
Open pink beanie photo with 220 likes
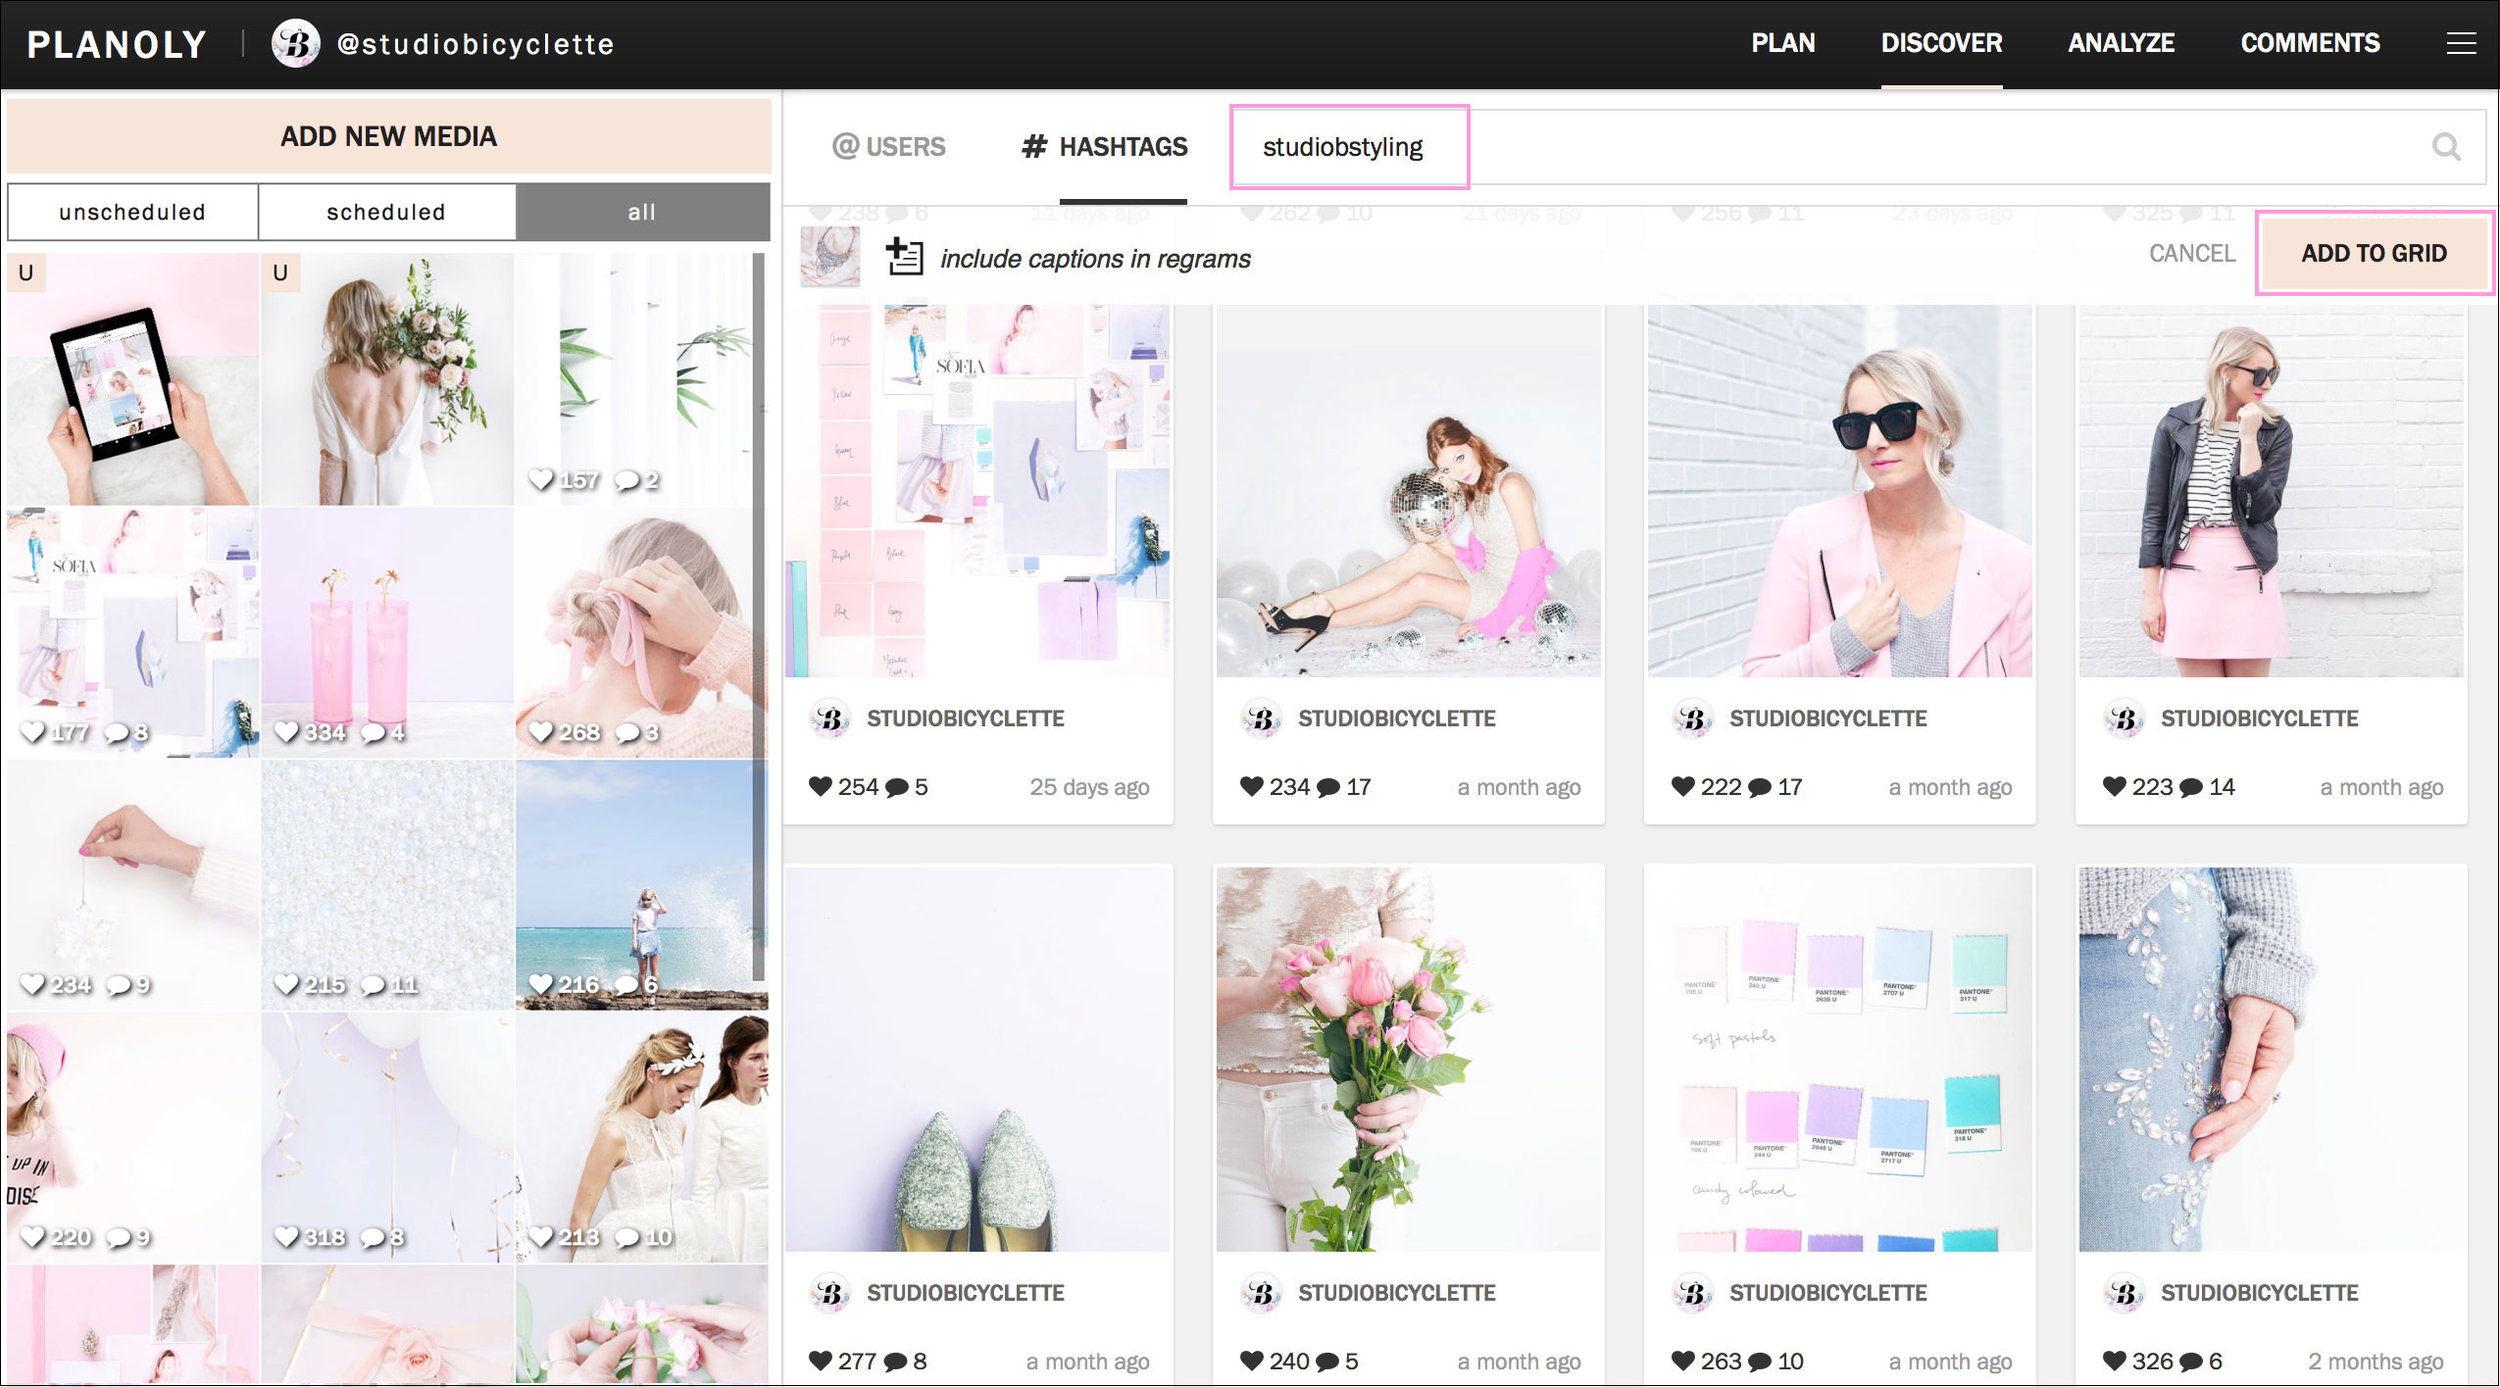point(132,1137)
